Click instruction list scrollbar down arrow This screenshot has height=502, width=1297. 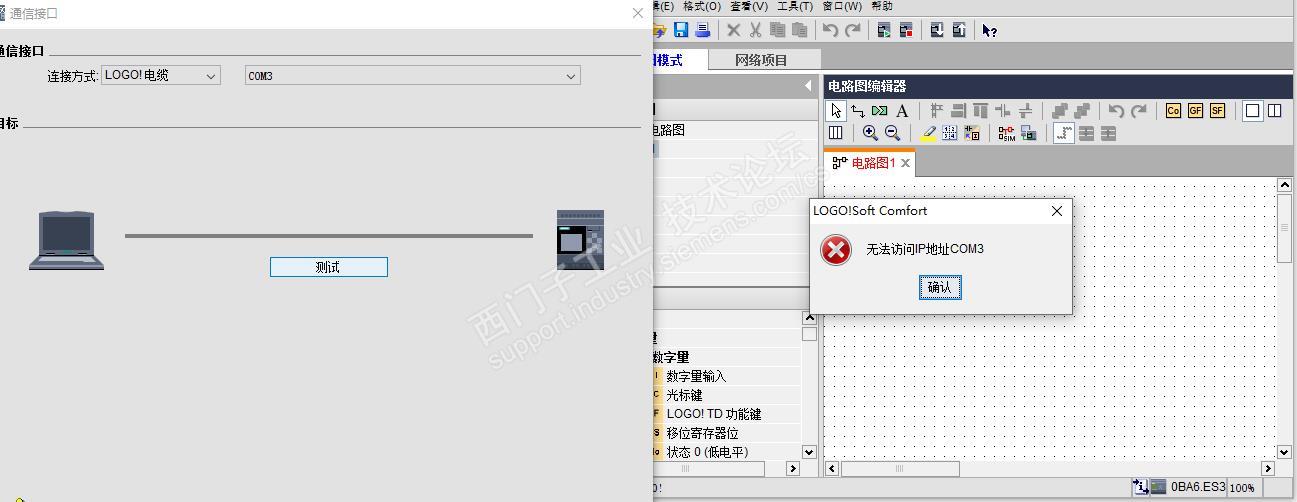point(809,452)
